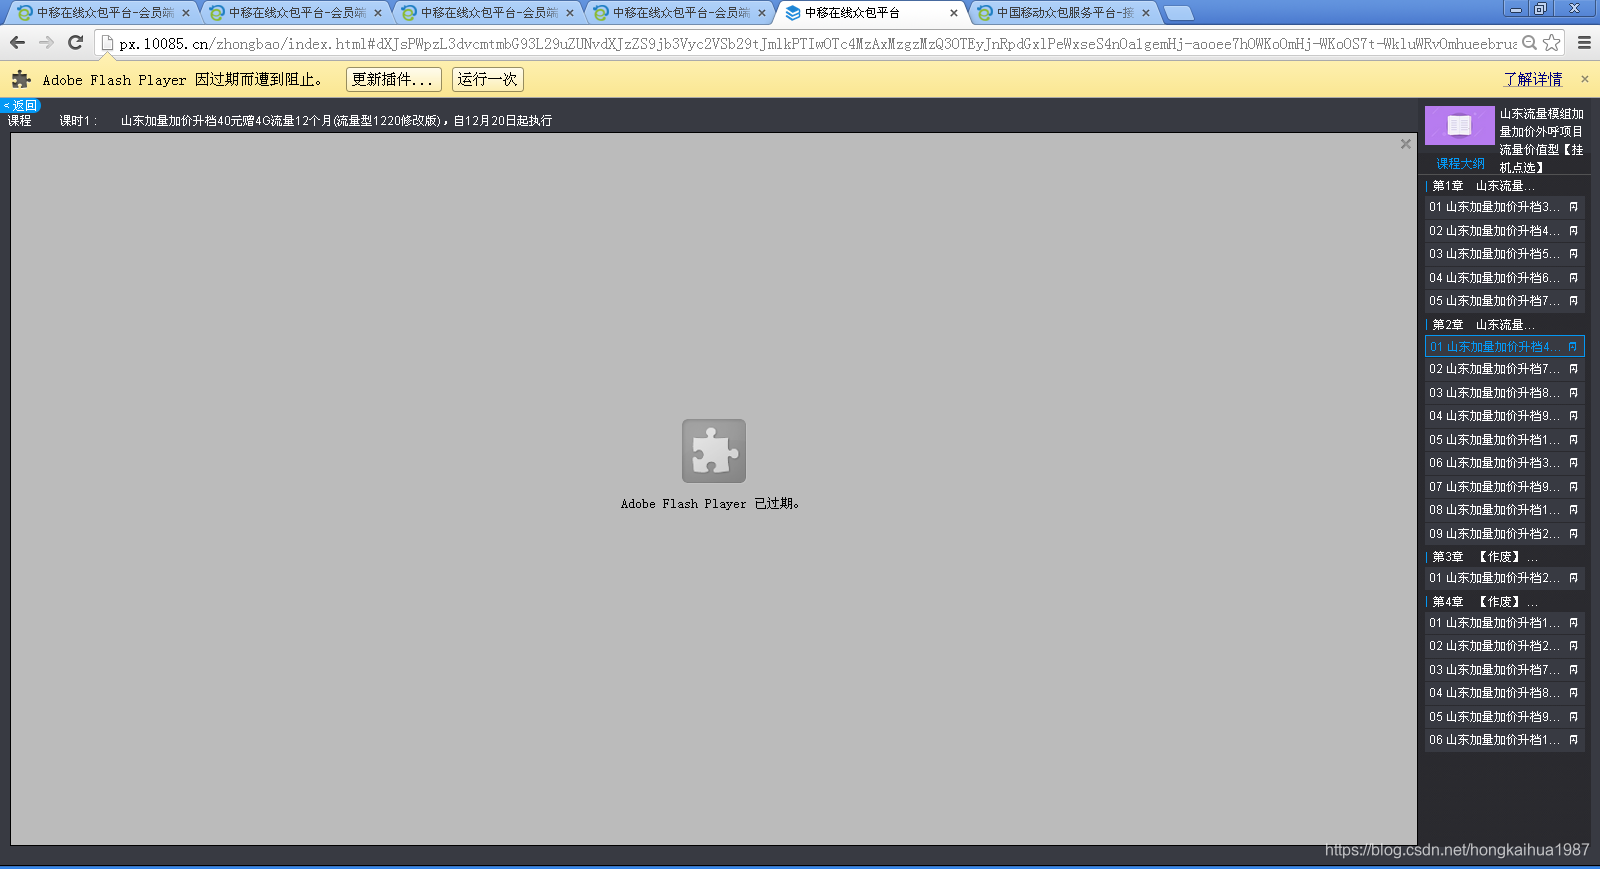
Task: Collapse chapter 第4章【作废】
Action: click(1483, 602)
